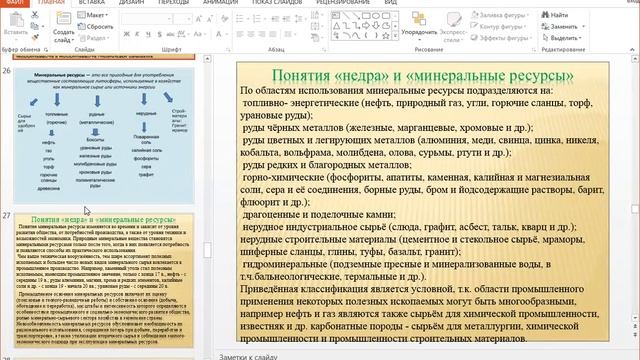Select the rectangle shape in the gallery

pos(366,16)
